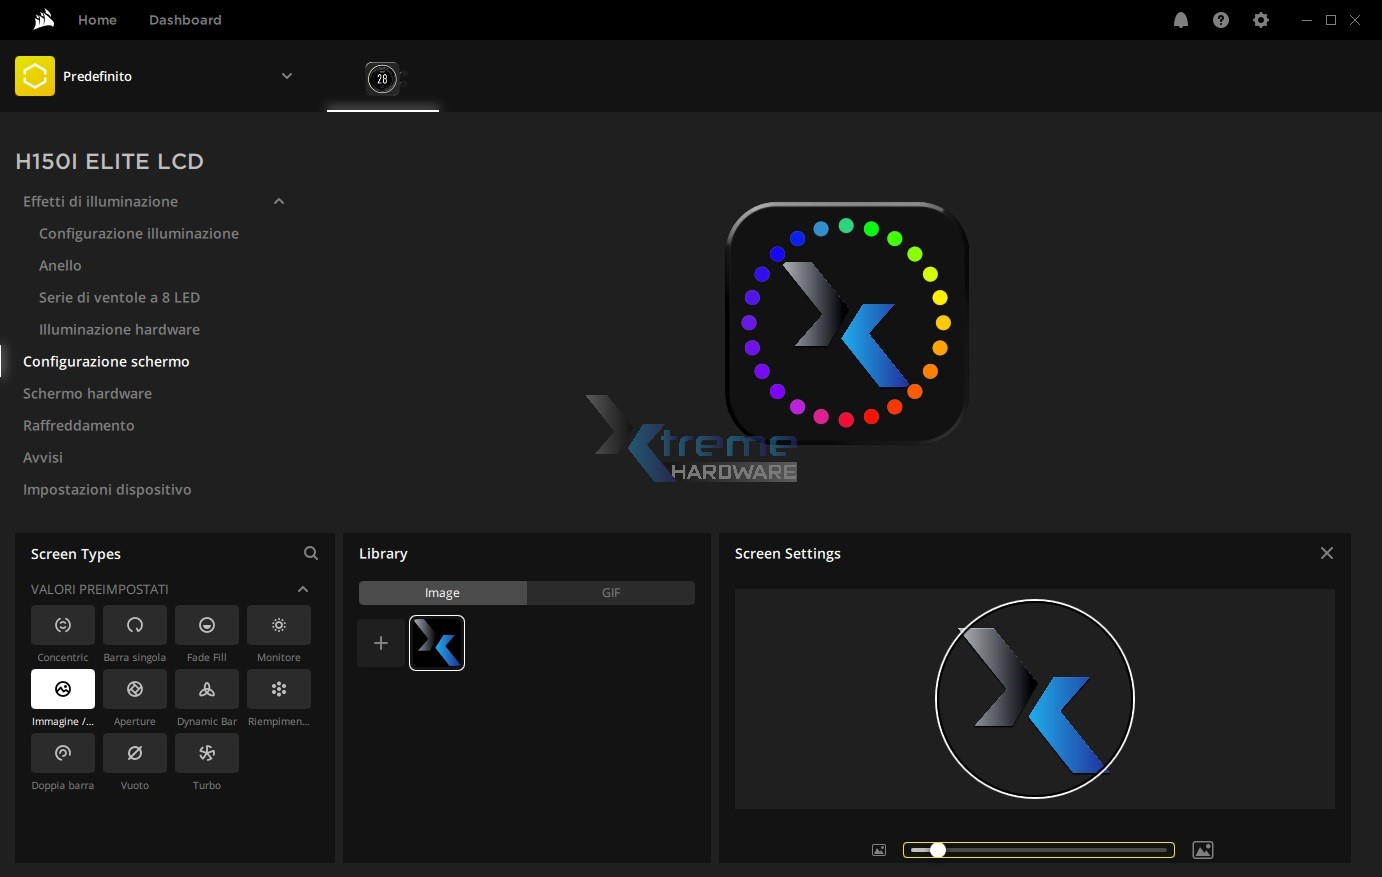Select the Concentric screen type

click(63, 625)
